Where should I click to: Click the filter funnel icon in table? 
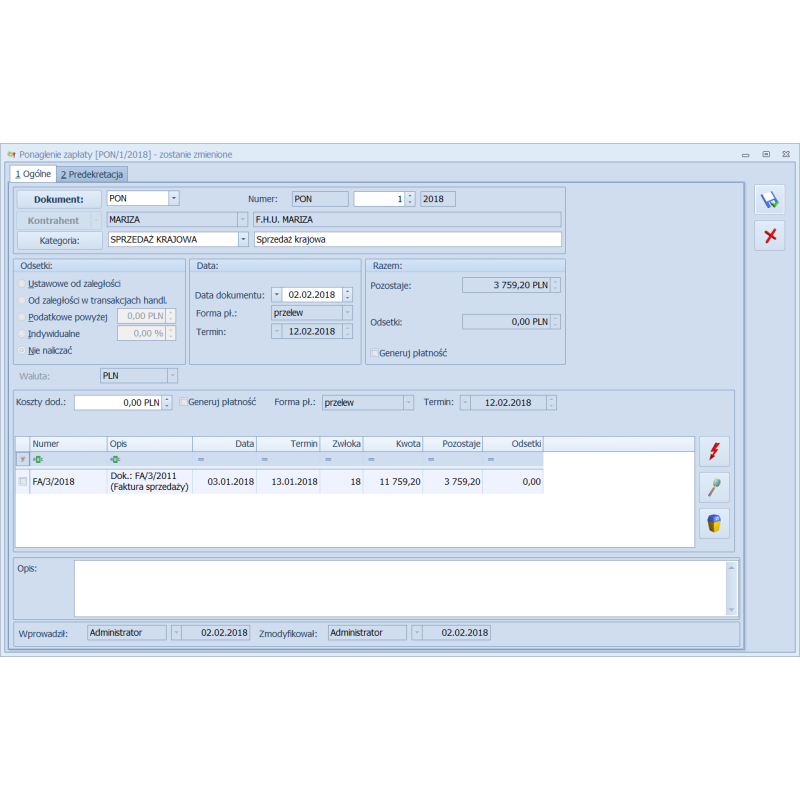[x=22, y=459]
